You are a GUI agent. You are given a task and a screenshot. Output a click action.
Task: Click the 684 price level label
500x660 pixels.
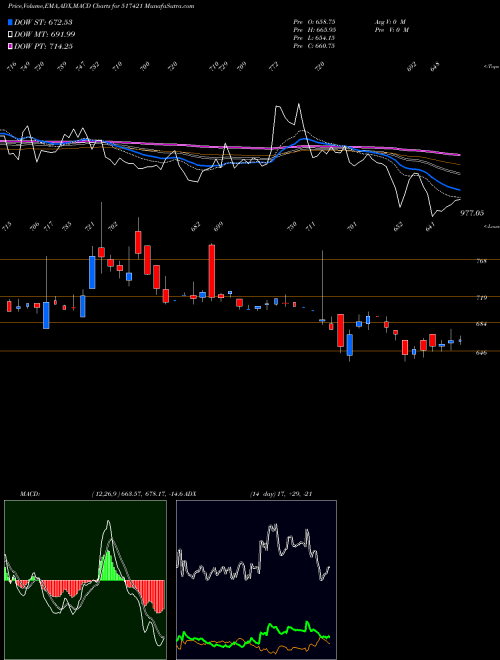pyautogui.click(x=481, y=324)
